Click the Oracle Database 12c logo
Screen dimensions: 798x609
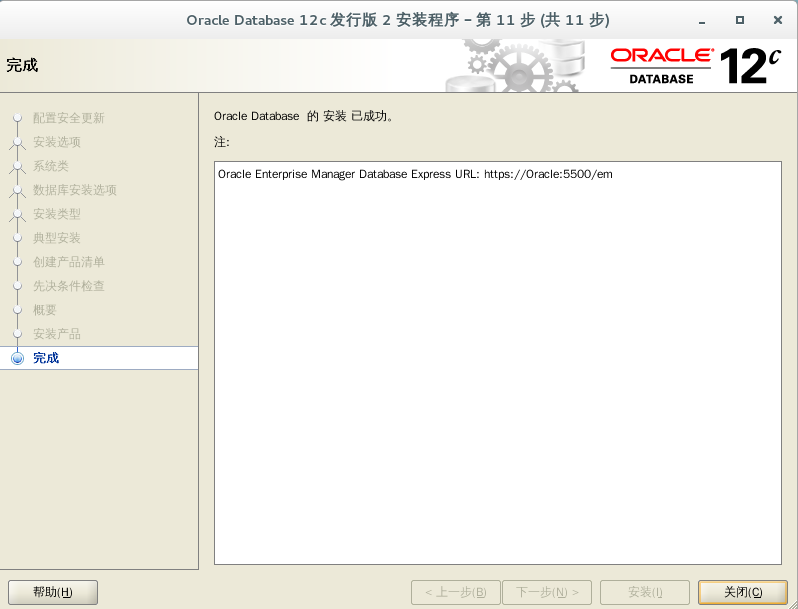(x=696, y=66)
